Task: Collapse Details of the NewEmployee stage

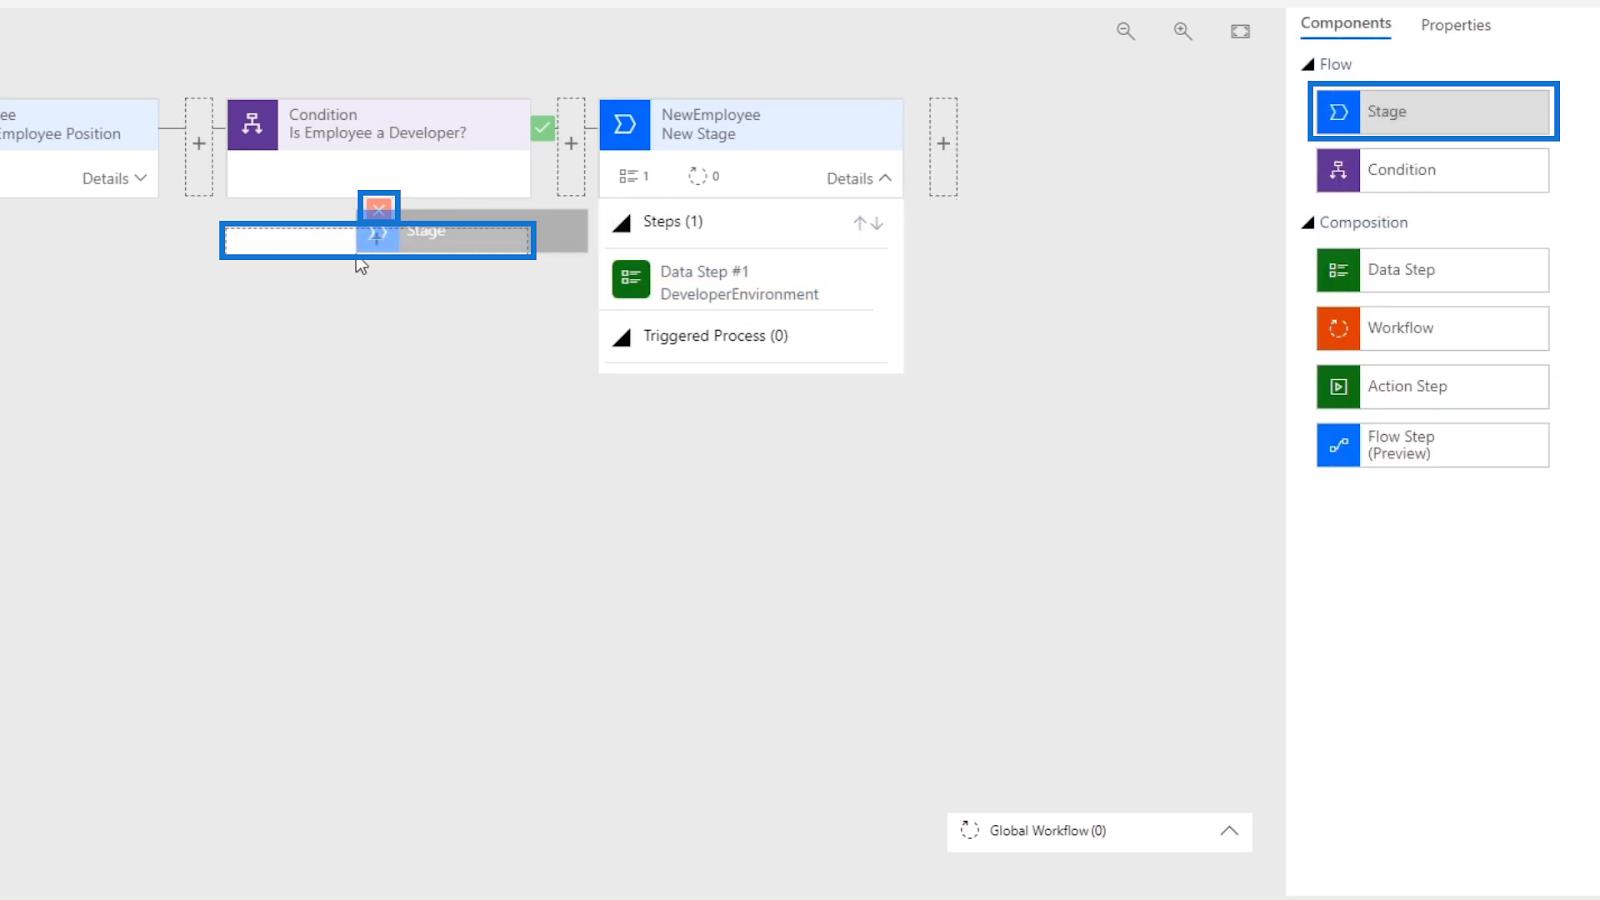Action: 859,178
